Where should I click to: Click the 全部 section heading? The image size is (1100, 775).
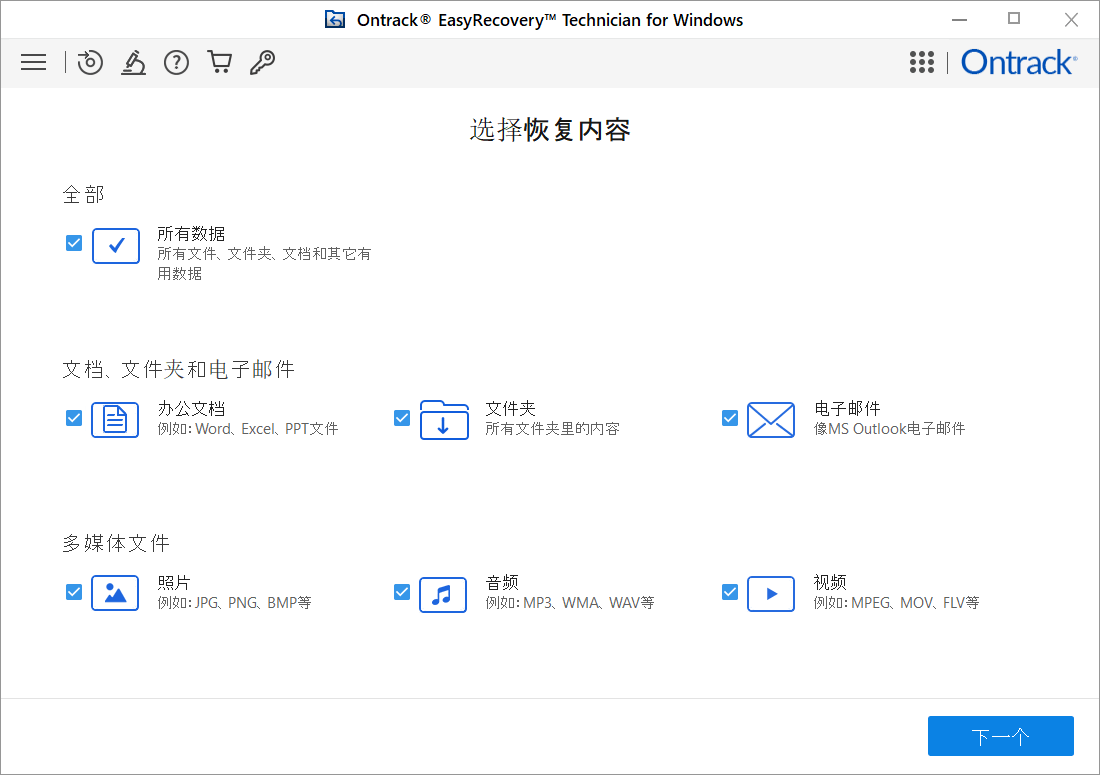83,194
